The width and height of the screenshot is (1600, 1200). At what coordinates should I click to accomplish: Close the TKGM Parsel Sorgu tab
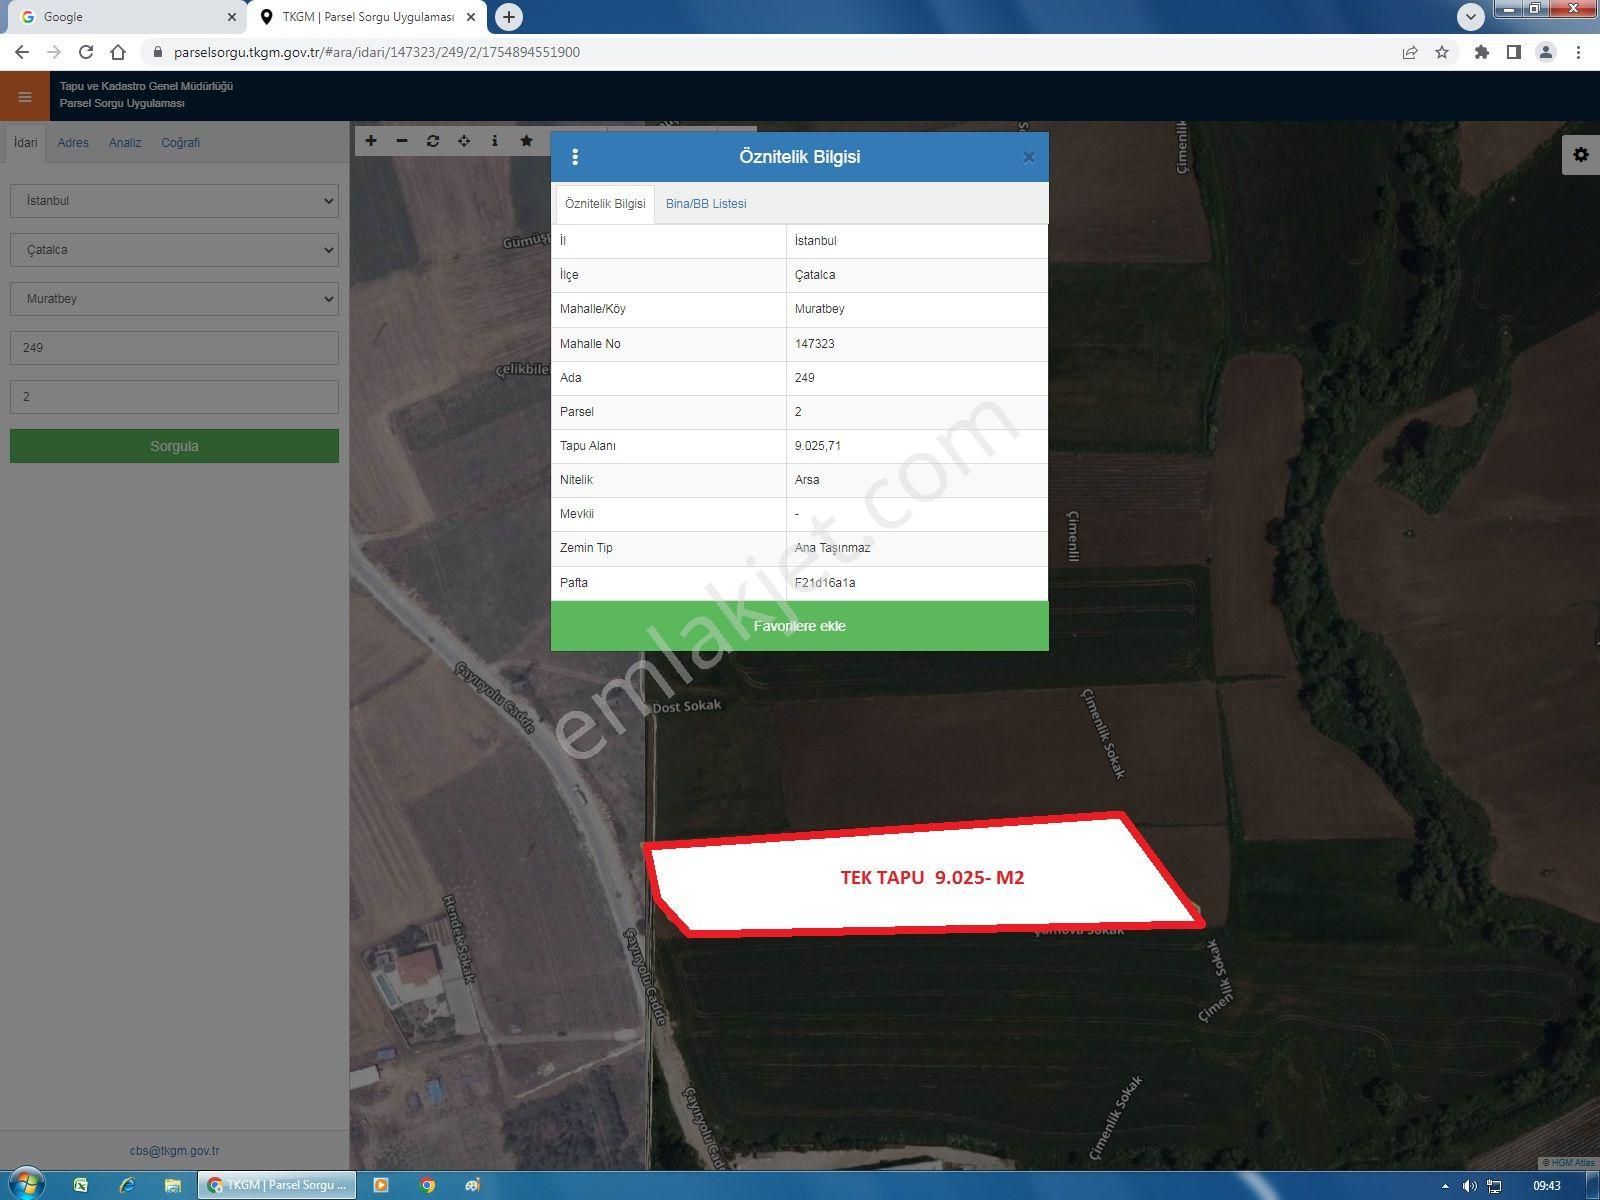tap(471, 17)
